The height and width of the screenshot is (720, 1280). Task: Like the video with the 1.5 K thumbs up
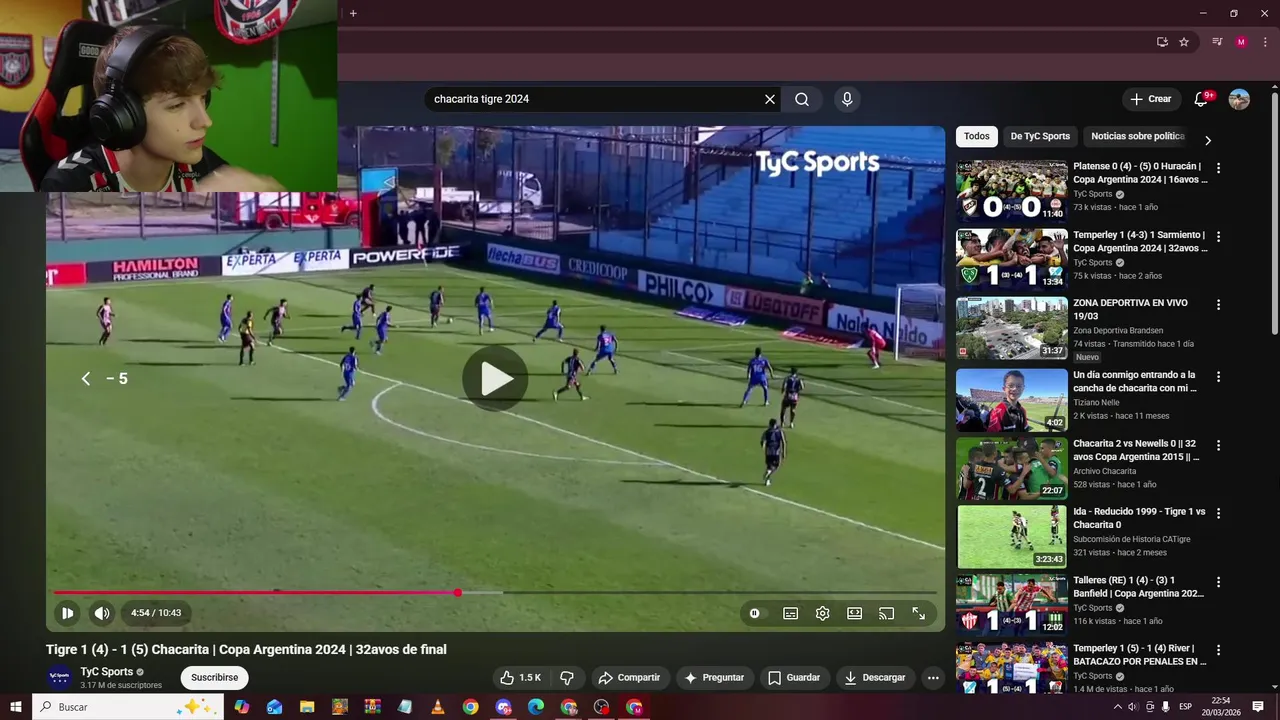[520, 678]
